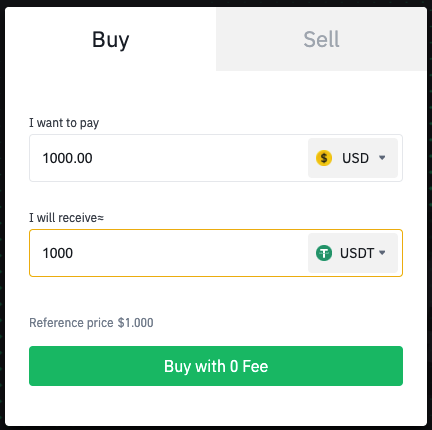
Task: Click the Reference price text
Action: pos(71,323)
